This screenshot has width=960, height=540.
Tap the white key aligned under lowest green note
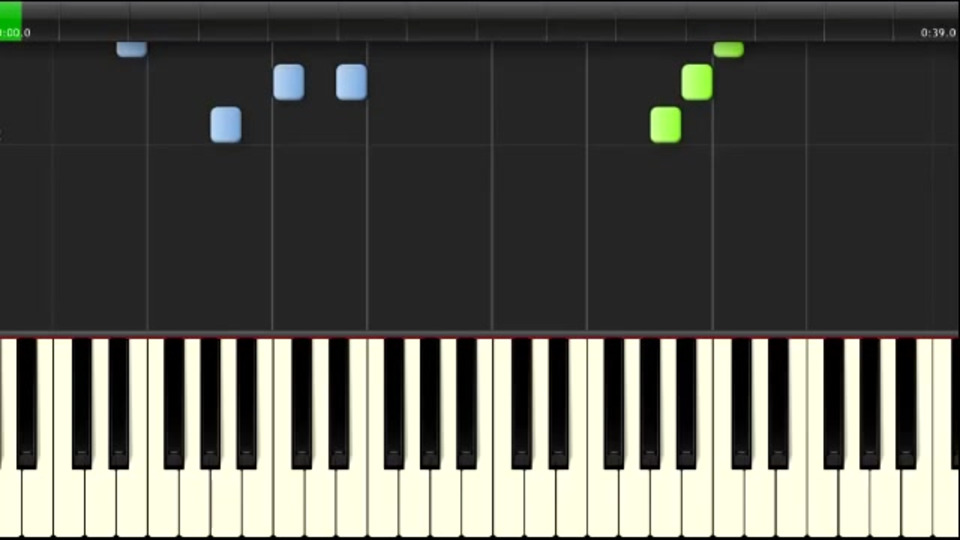(x=666, y=502)
